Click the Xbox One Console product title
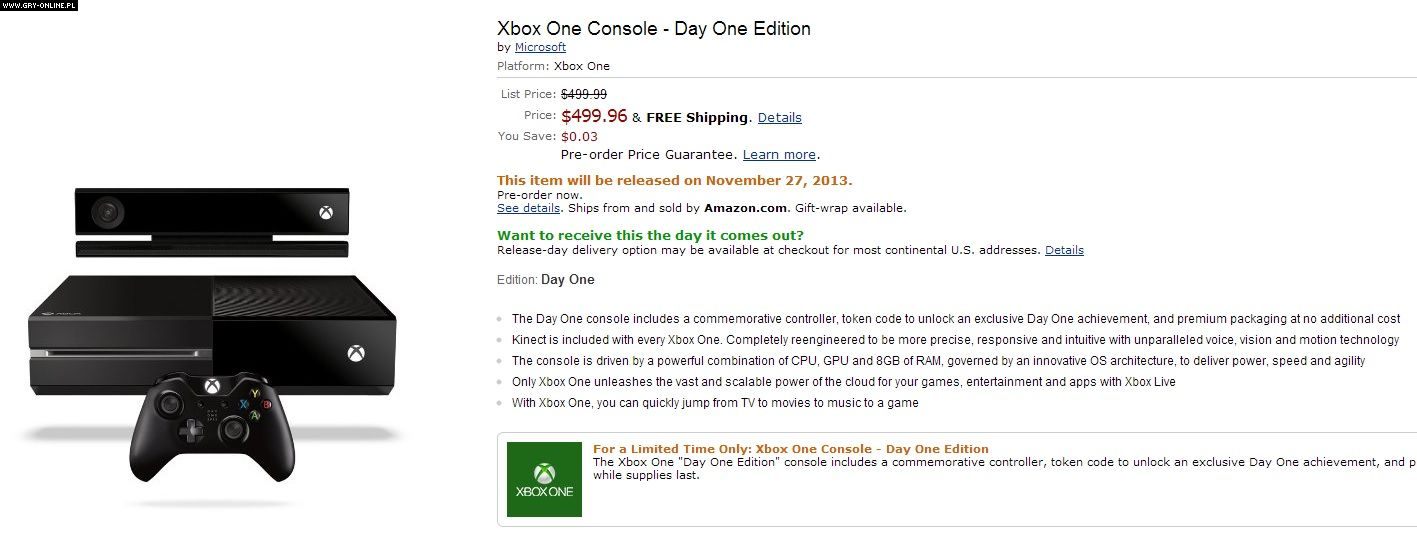This screenshot has height=543, width=1417. [653, 29]
